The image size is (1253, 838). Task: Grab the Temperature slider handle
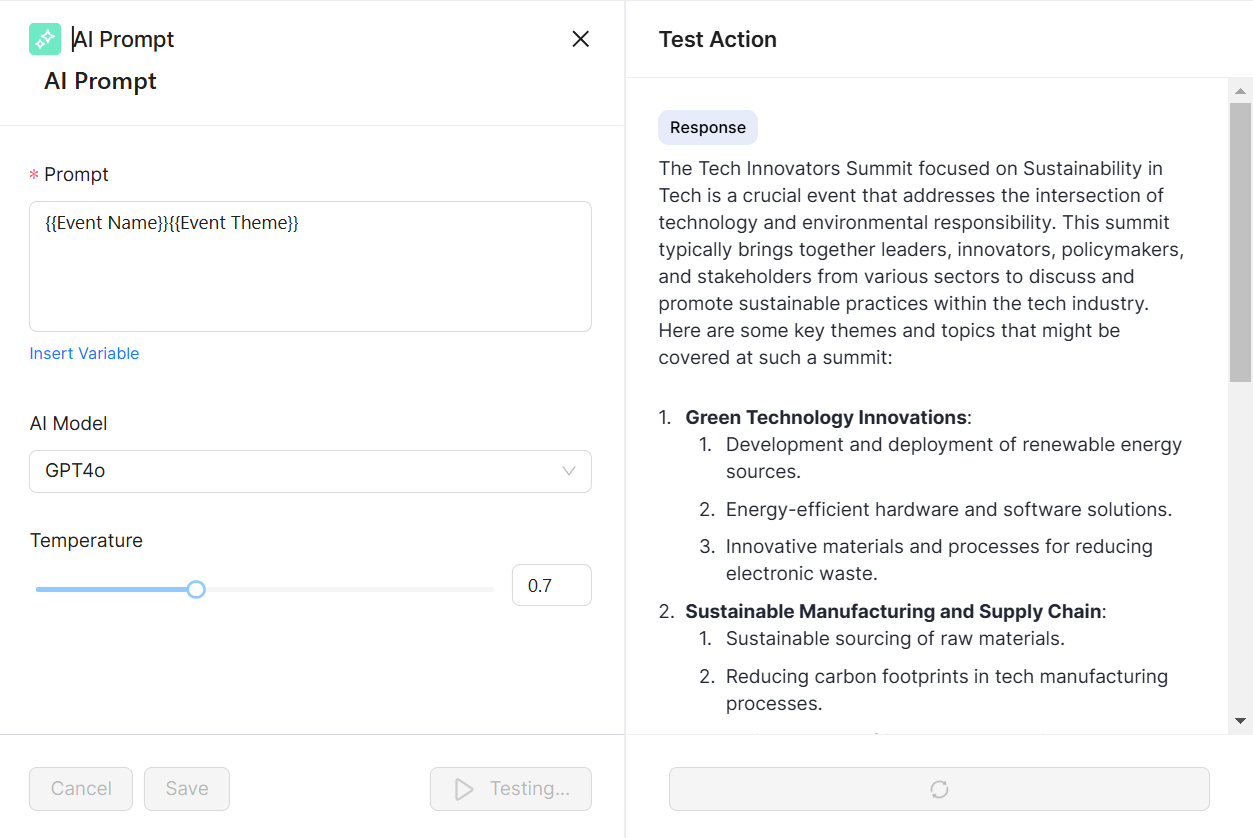click(196, 589)
